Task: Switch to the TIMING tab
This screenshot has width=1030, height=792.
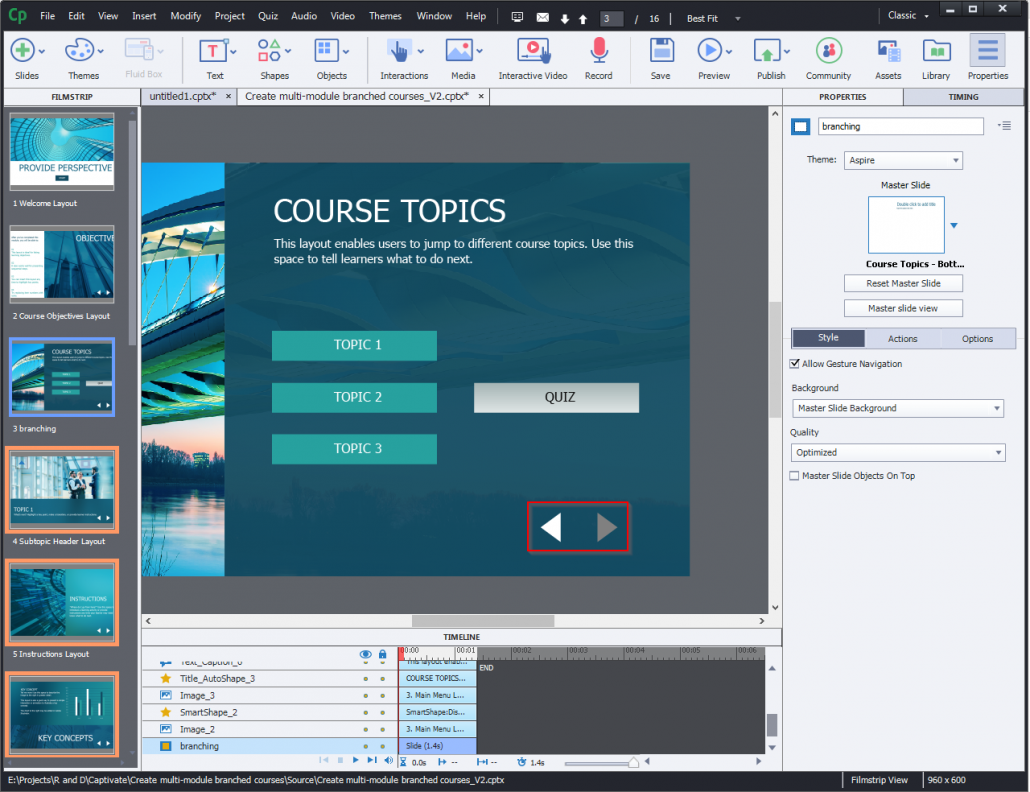Action: [964, 97]
